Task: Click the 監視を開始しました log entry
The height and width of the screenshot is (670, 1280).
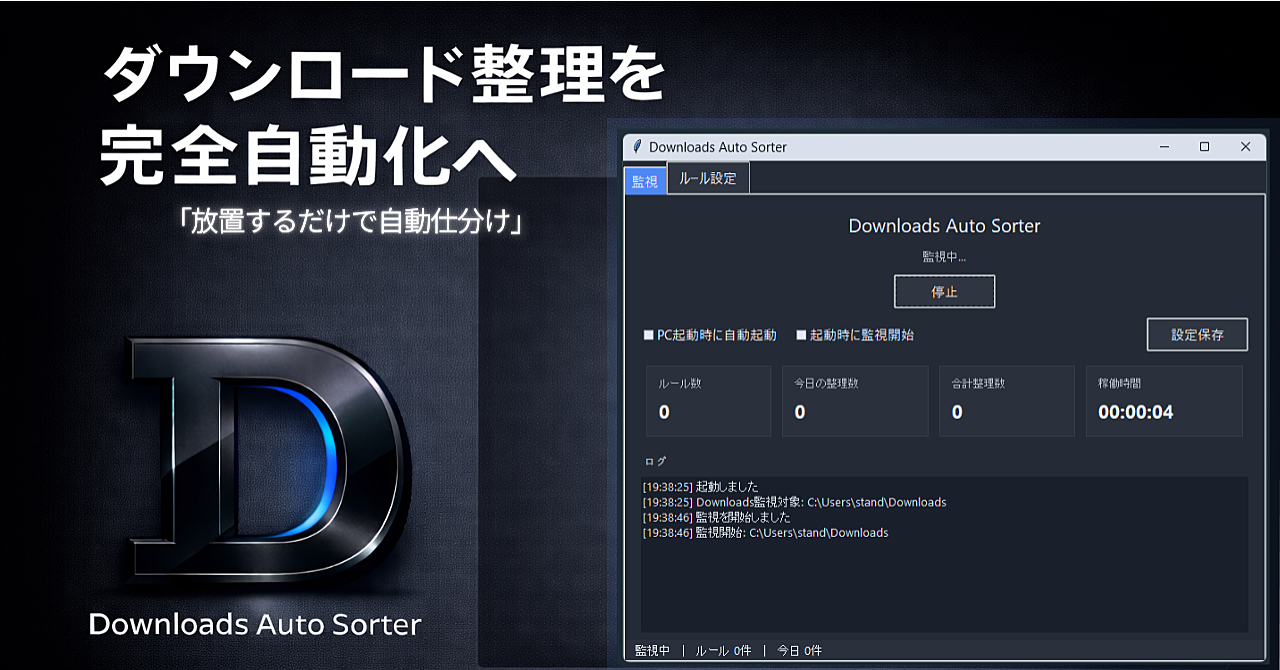Action: tap(716, 518)
